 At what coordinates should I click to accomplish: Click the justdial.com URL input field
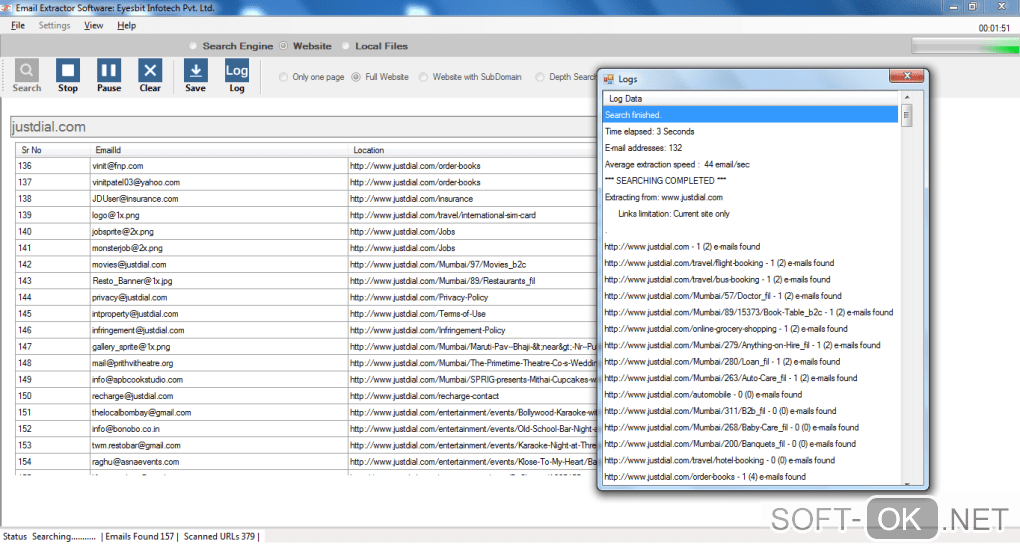coord(303,127)
